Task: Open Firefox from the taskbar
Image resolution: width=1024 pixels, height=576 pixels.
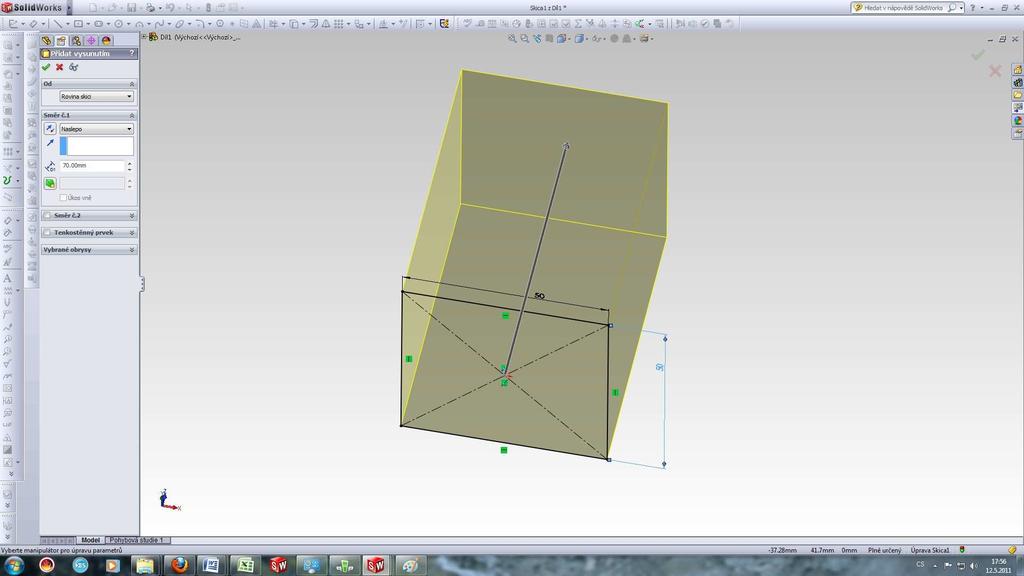Action: 179,565
